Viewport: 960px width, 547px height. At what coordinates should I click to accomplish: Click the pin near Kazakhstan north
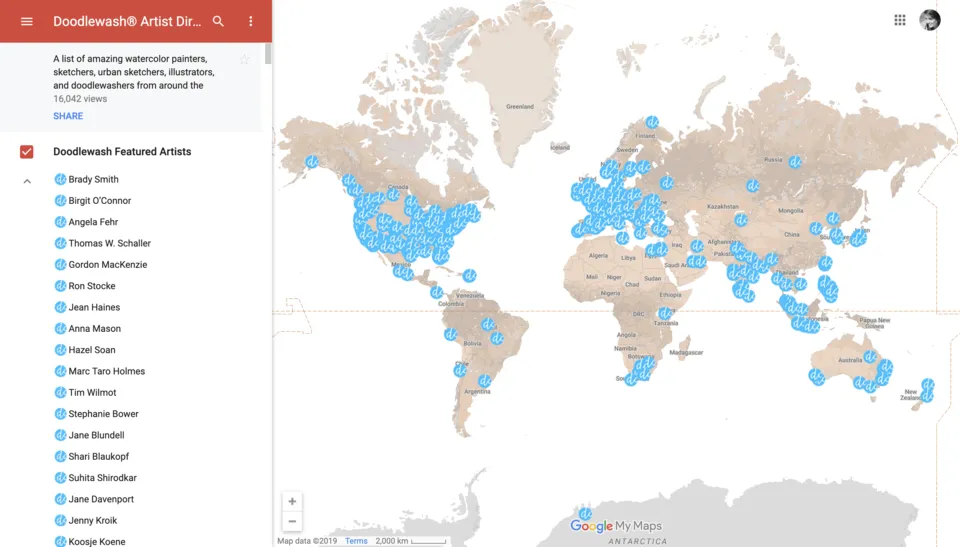pos(752,185)
